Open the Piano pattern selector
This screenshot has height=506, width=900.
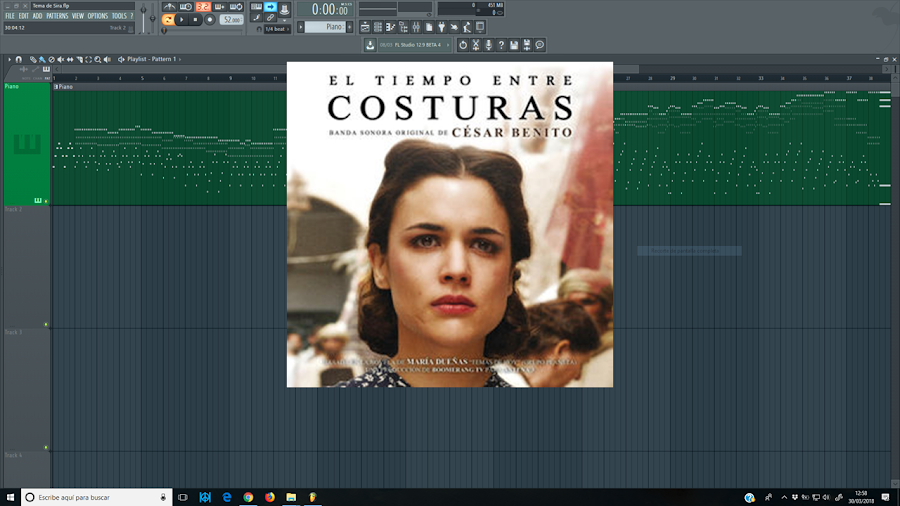coord(324,27)
